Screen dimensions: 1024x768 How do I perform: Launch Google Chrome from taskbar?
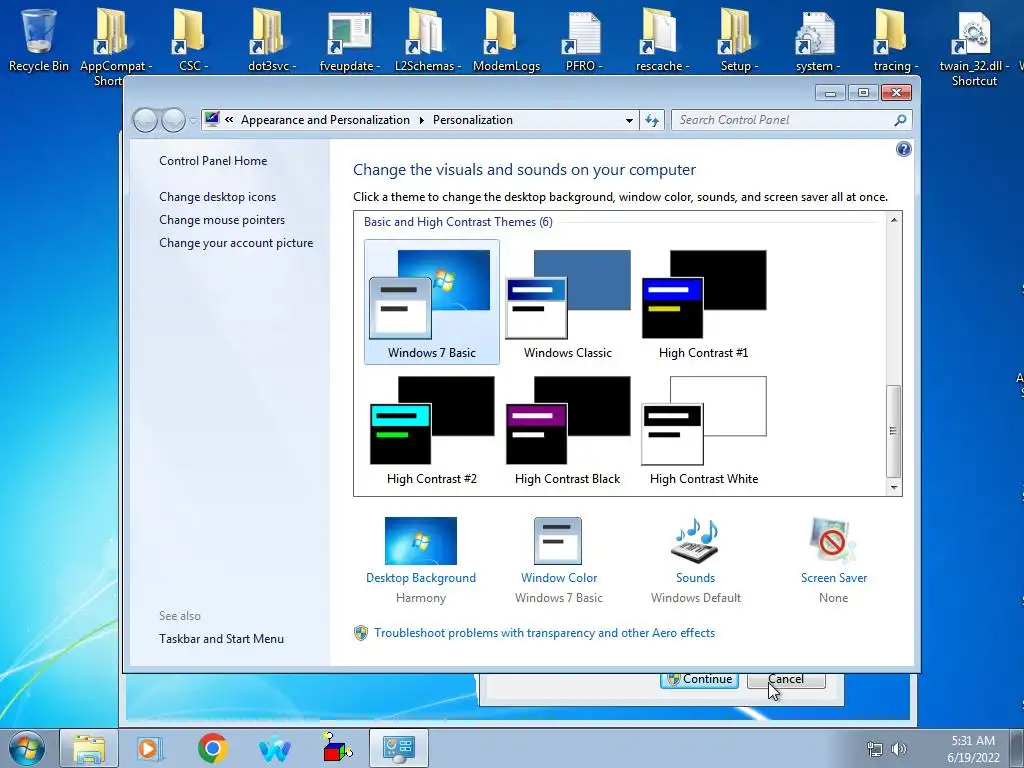pos(212,748)
